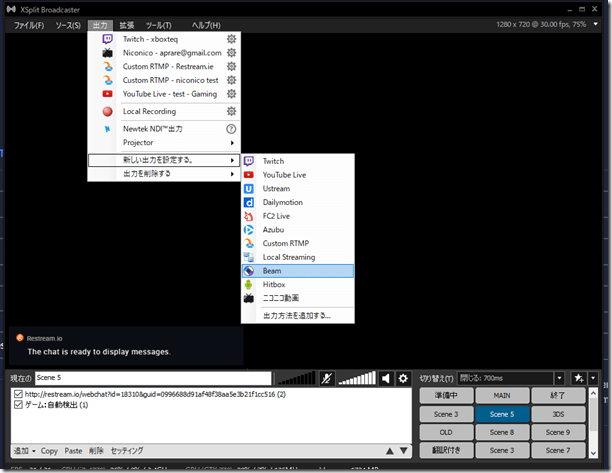This screenshot has height=473, width=612.
Task: Click the Ustream icon in the submenu
Action: pyautogui.click(x=249, y=188)
